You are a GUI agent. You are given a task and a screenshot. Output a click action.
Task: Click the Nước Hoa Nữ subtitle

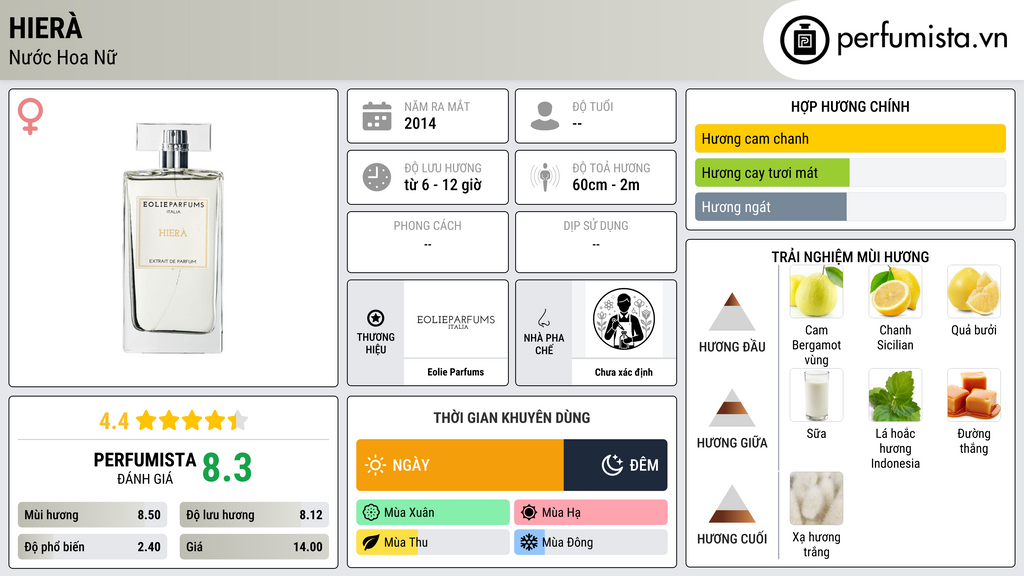[x=63, y=57]
